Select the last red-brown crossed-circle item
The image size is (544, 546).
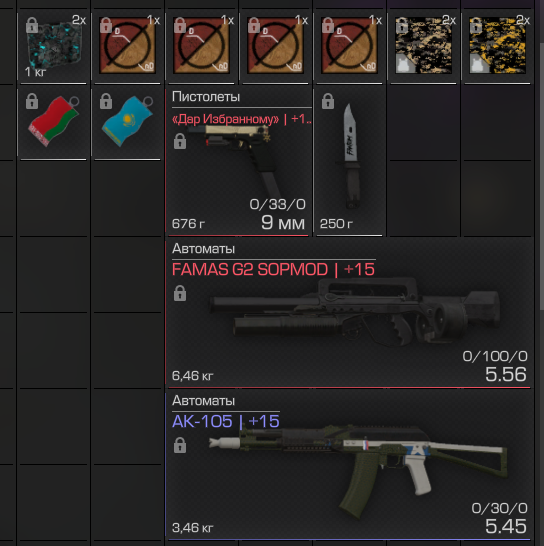[350, 47]
